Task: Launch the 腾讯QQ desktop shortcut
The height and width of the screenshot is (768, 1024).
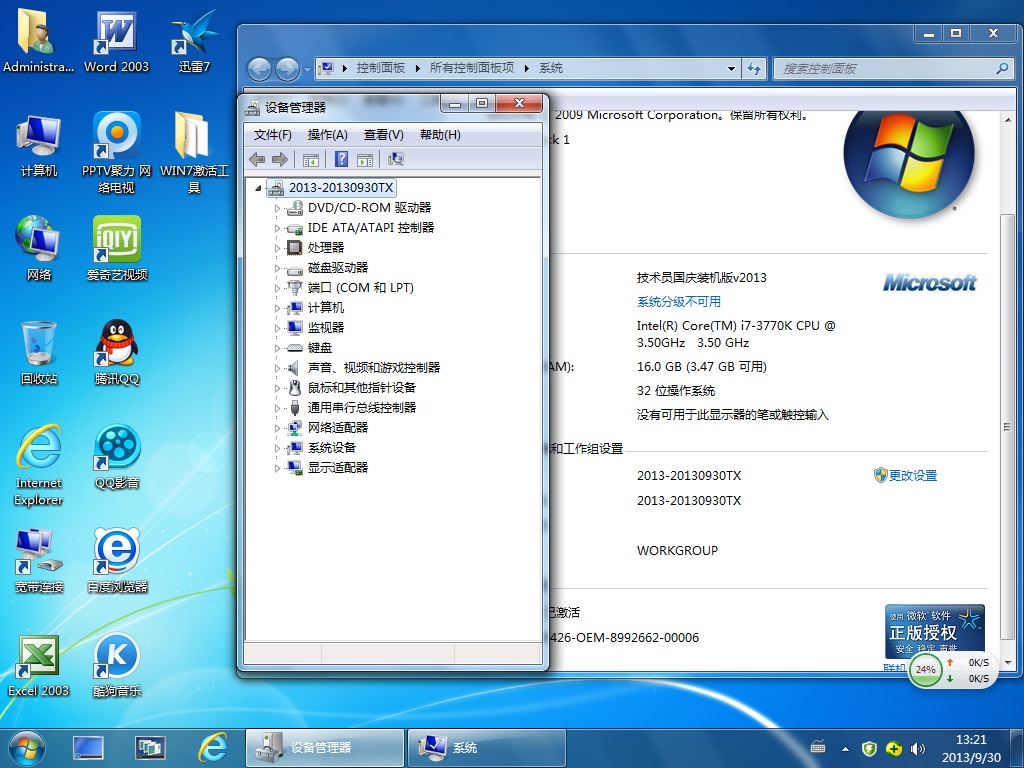Action: (116, 353)
